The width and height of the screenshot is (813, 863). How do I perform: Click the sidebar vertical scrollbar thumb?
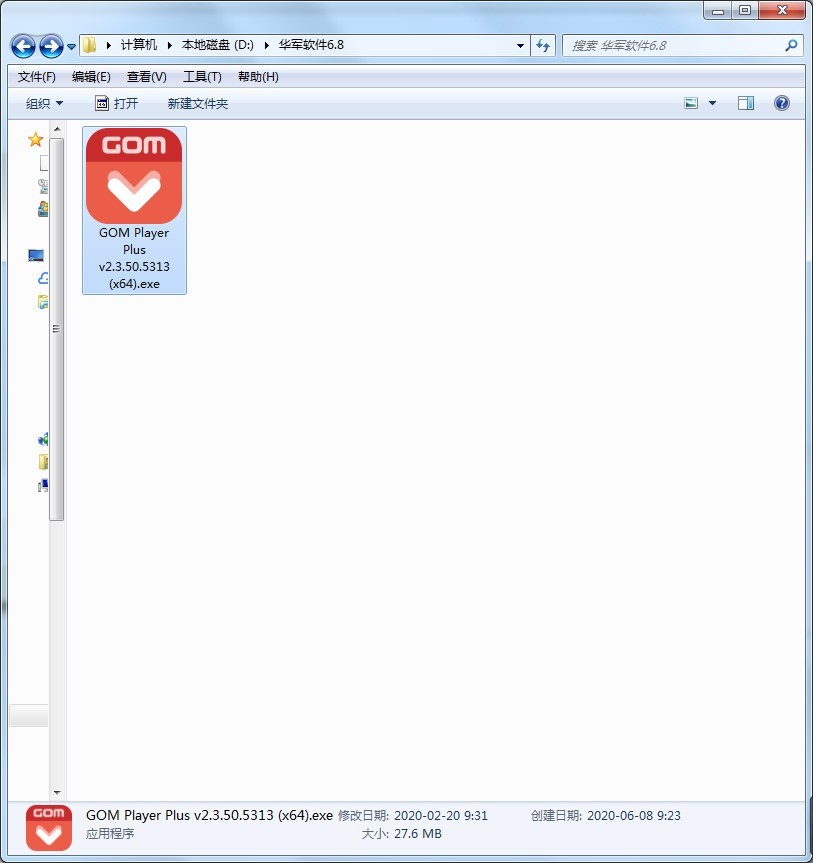click(57, 329)
